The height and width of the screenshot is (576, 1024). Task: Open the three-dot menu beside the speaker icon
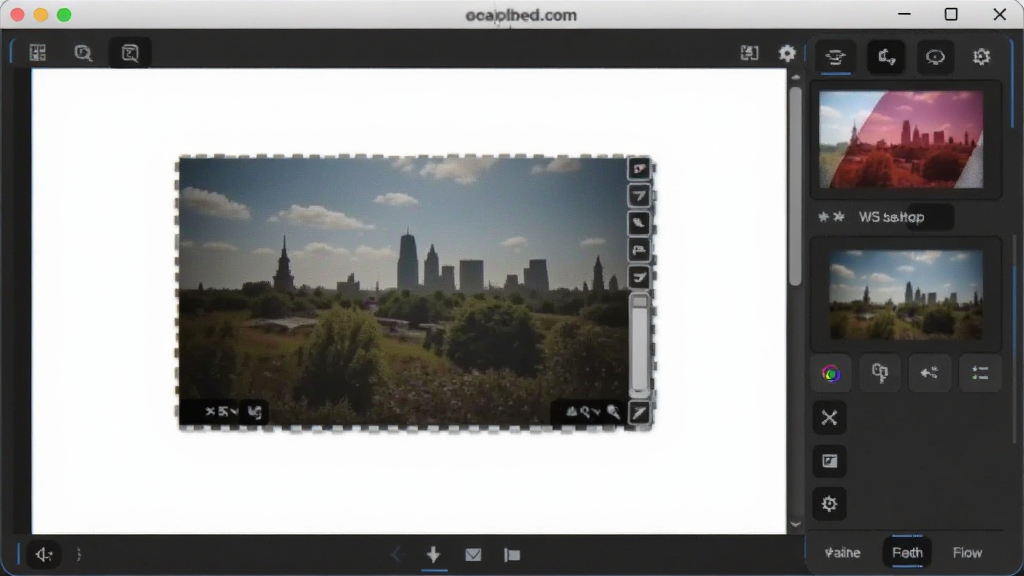point(79,554)
